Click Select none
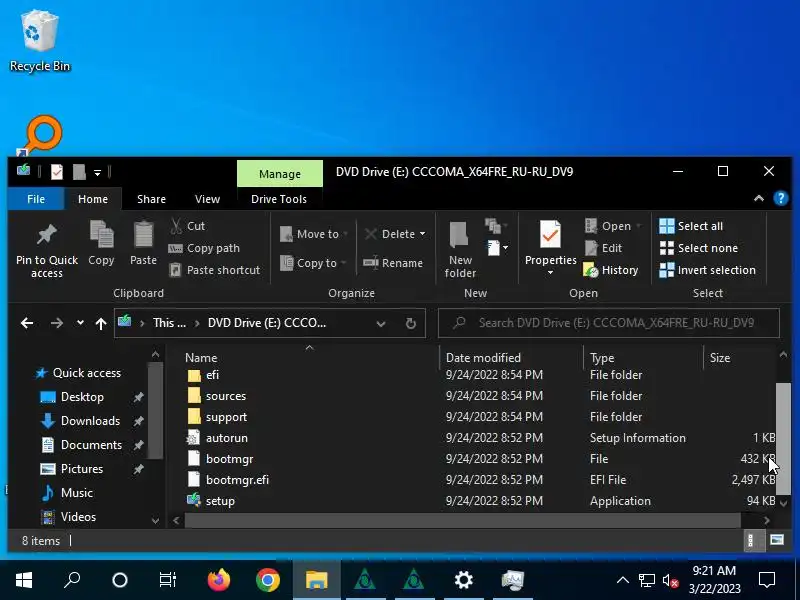The image size is (800, 600). (698, 248)
